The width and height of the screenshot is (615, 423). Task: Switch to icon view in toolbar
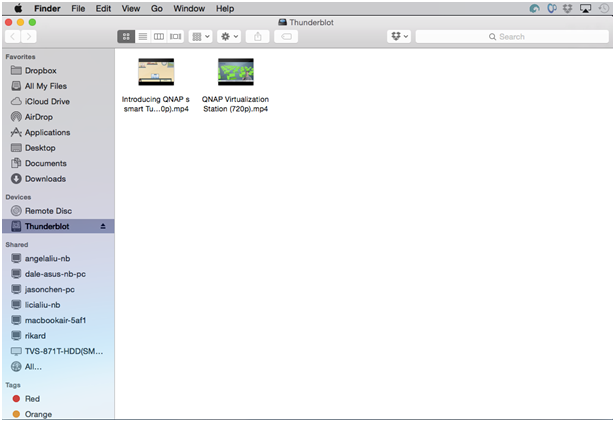(127, 36)
